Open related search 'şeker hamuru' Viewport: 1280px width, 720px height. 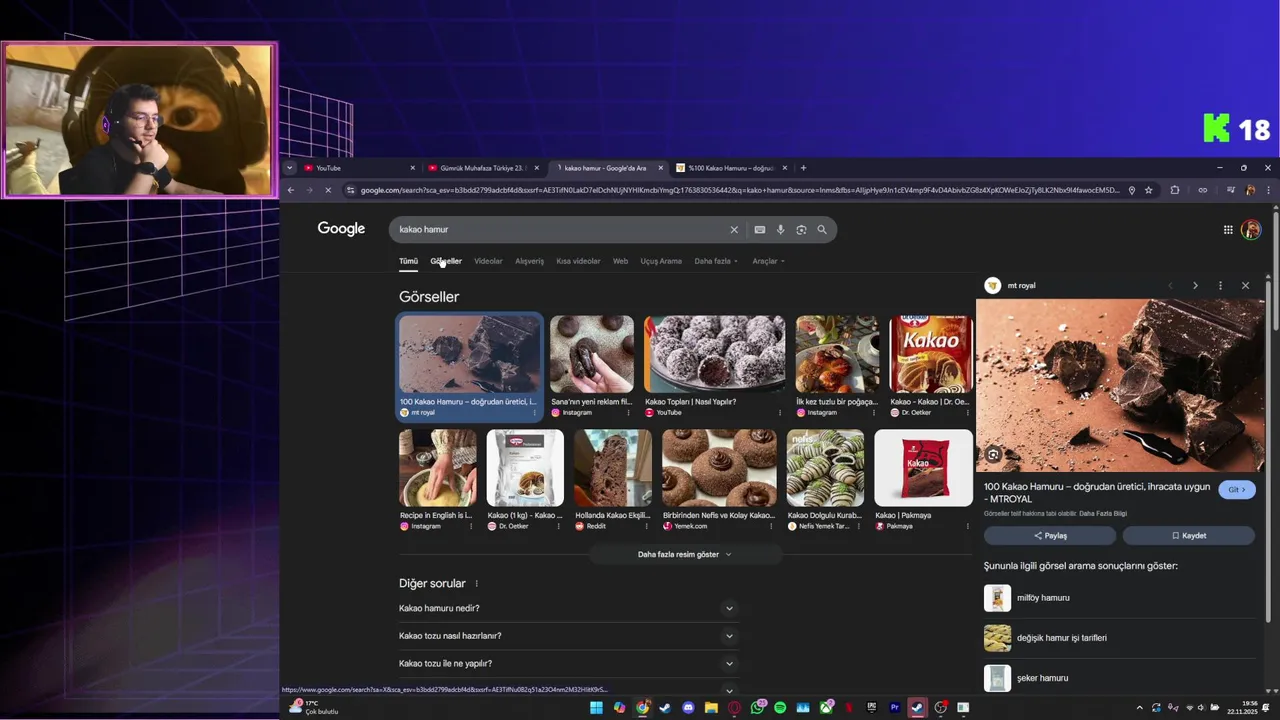1120,678
